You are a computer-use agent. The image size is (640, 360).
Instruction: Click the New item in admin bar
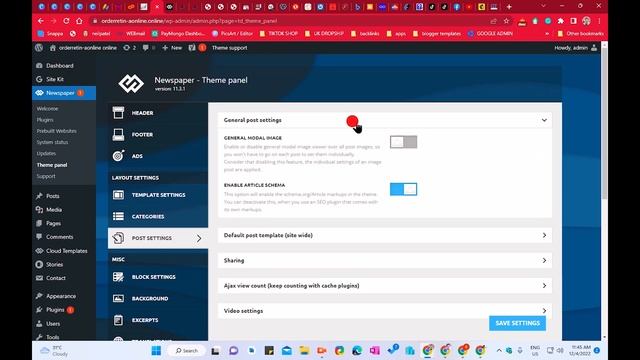(172, 48)
